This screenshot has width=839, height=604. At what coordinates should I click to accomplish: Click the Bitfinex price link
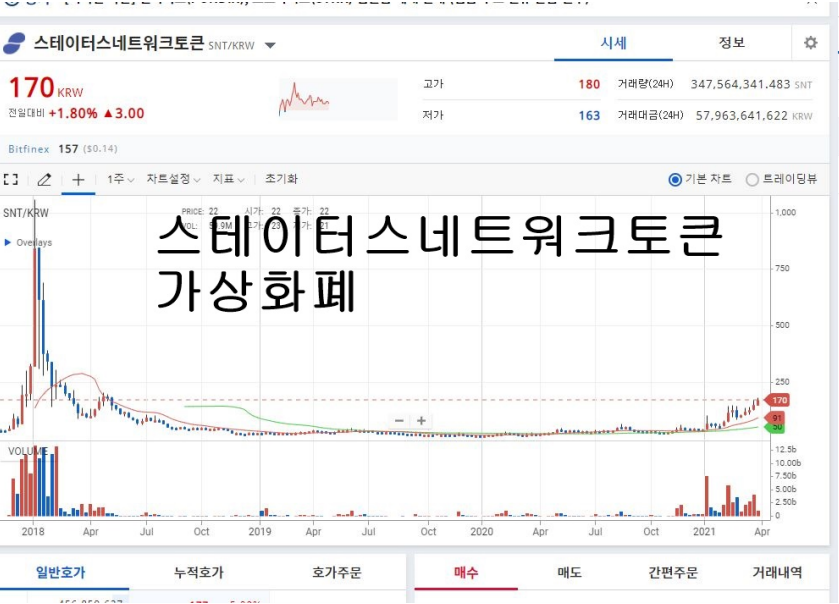coord(29,149)
